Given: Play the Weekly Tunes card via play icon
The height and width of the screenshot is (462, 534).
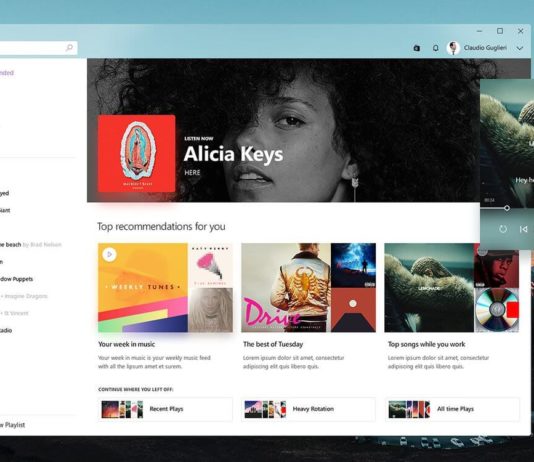Looking at the screenshot, I should [x=109, y=254].
